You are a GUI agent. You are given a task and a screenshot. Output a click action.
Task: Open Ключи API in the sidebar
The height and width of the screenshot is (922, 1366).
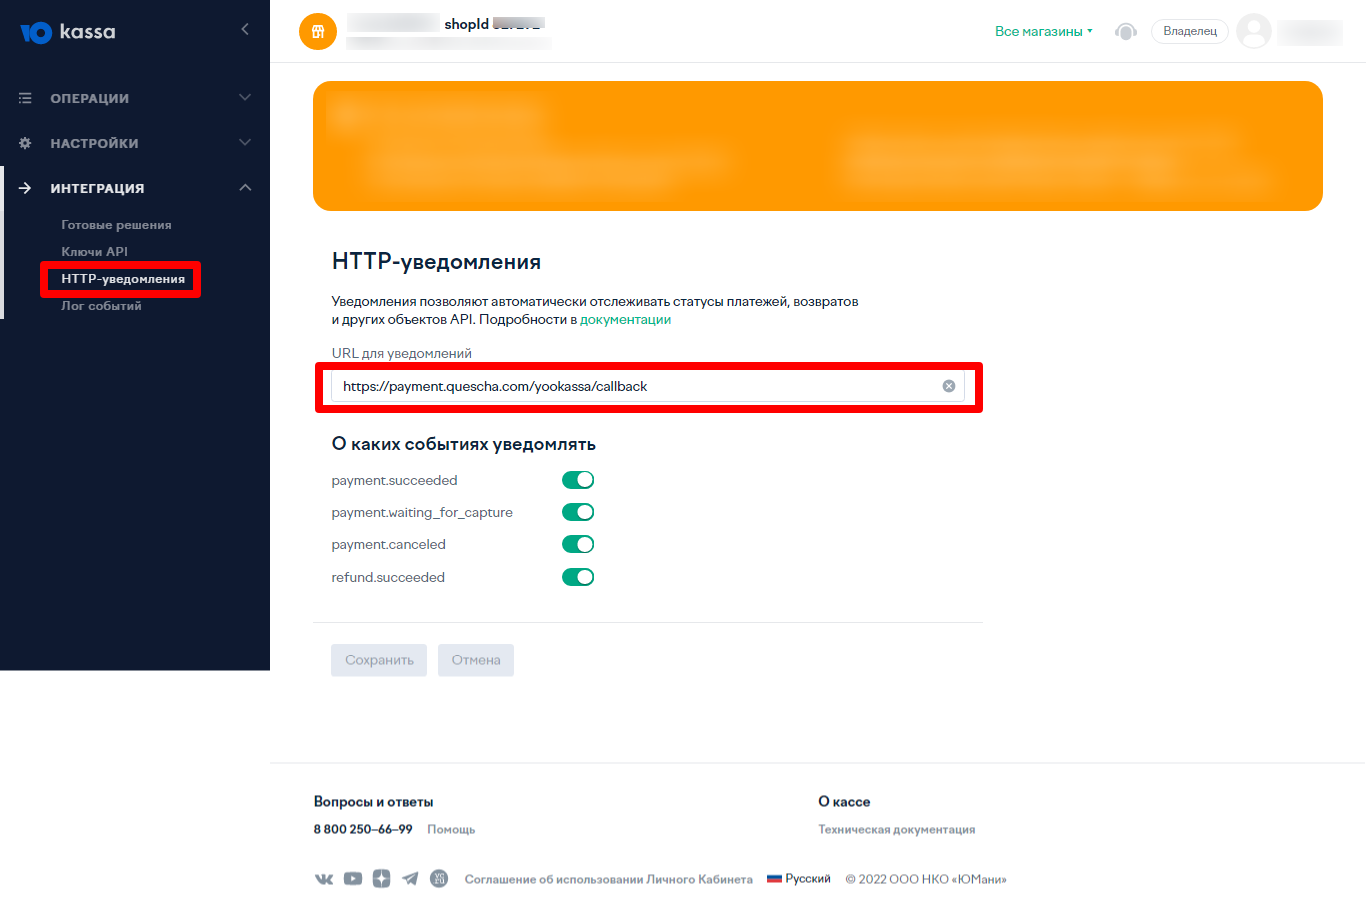[x=94, y=252]
